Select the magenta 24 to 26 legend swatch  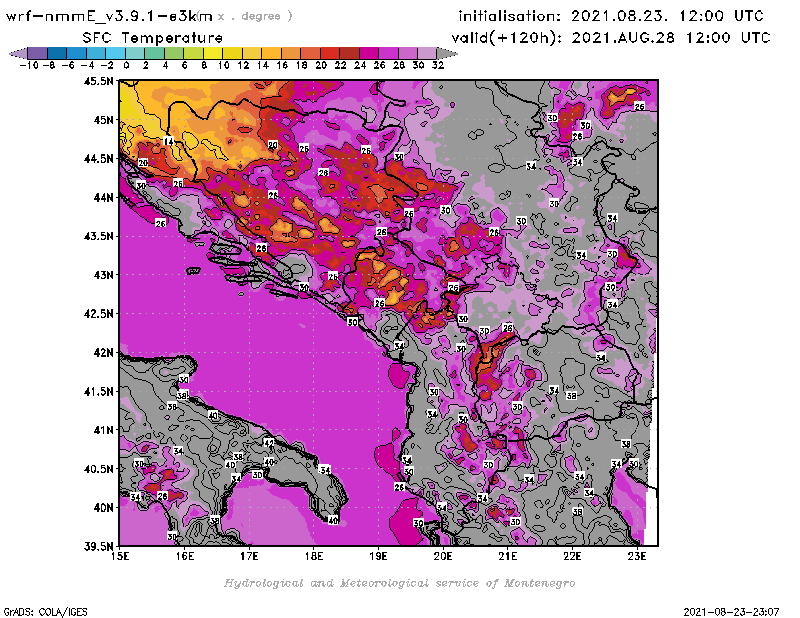368,53
